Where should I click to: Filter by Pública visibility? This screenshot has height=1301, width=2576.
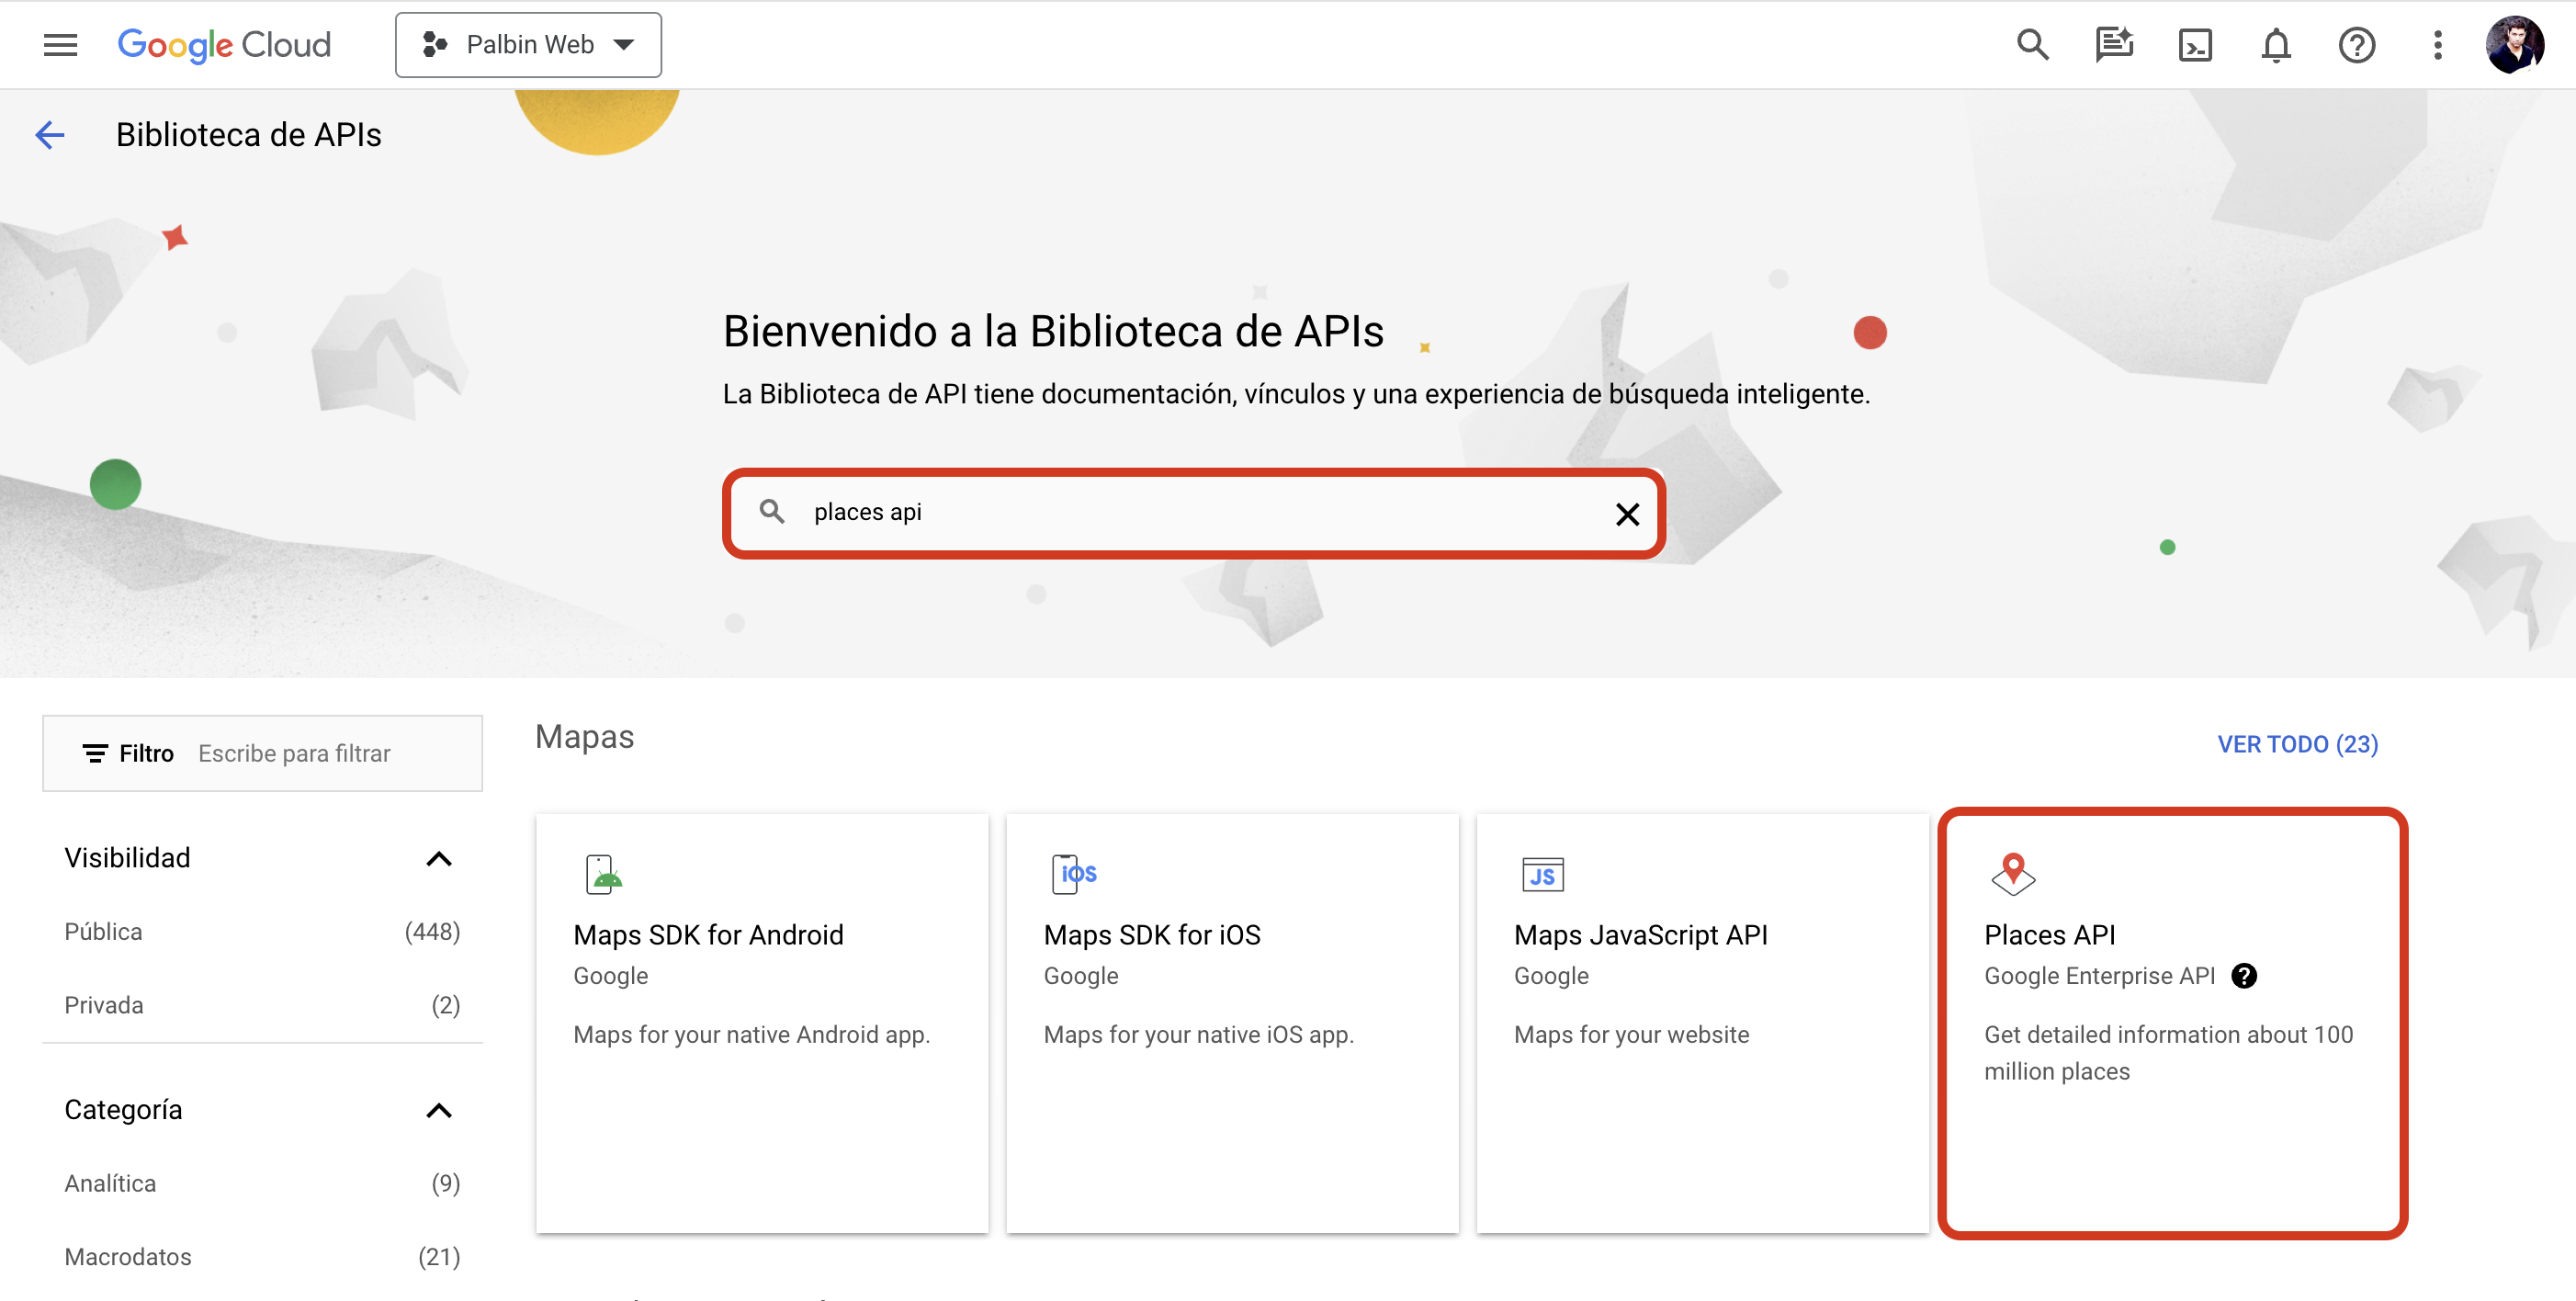point(262,932)
